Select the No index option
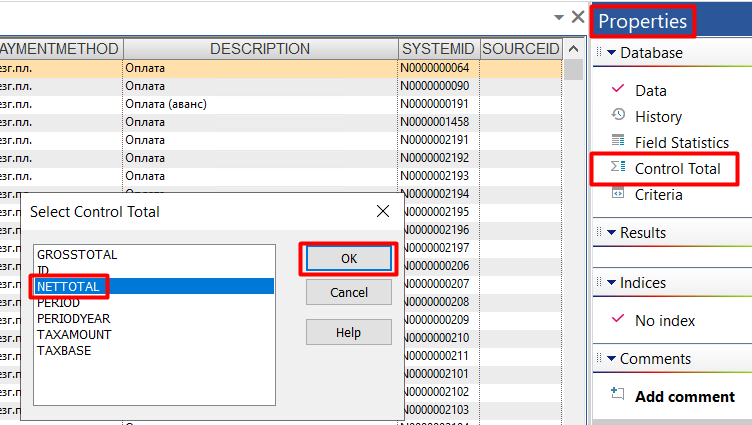 click(665, 320)
